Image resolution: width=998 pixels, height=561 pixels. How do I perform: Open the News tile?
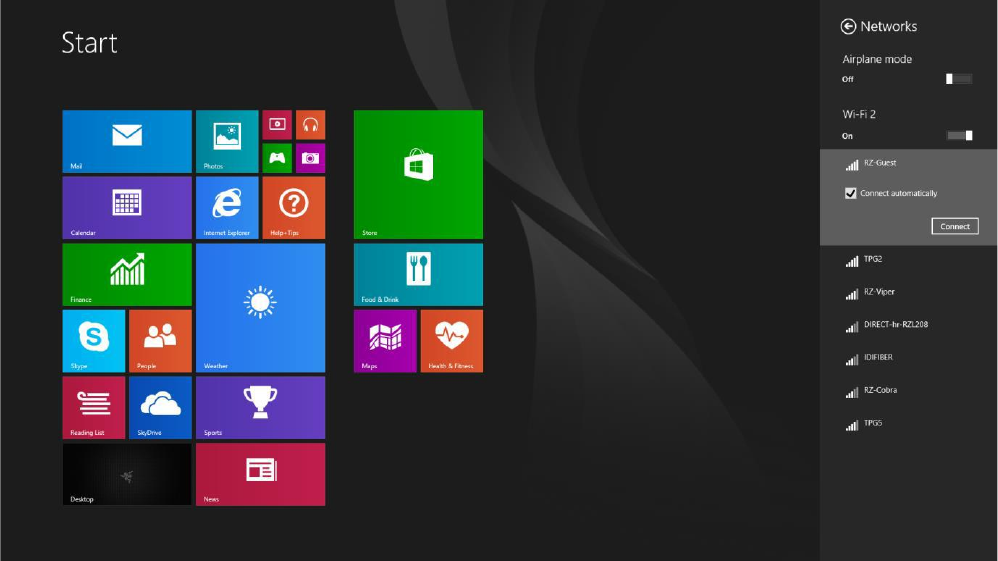pos(260,474)
